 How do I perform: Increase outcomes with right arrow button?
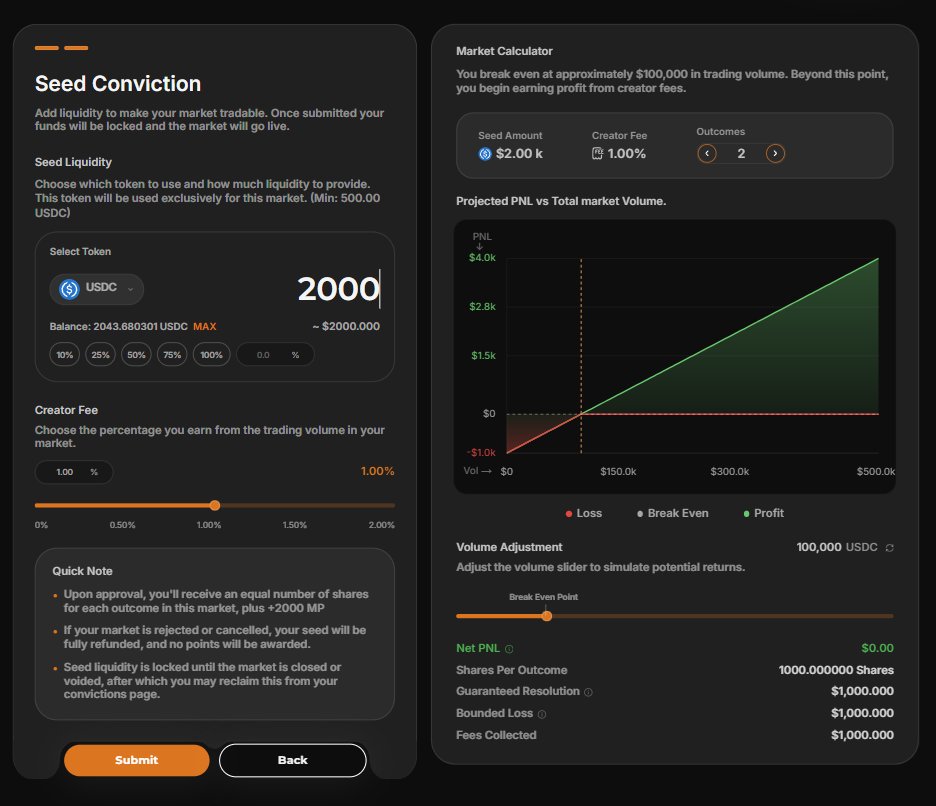click(x=775, y=153)
